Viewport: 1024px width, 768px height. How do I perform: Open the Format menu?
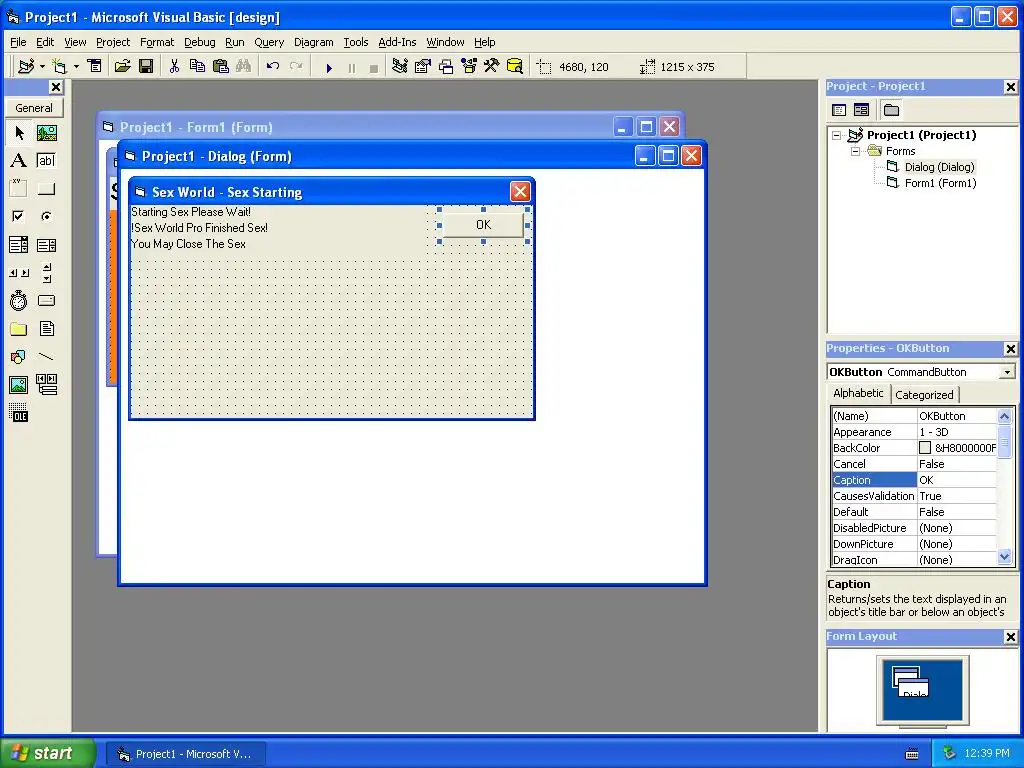157,42
